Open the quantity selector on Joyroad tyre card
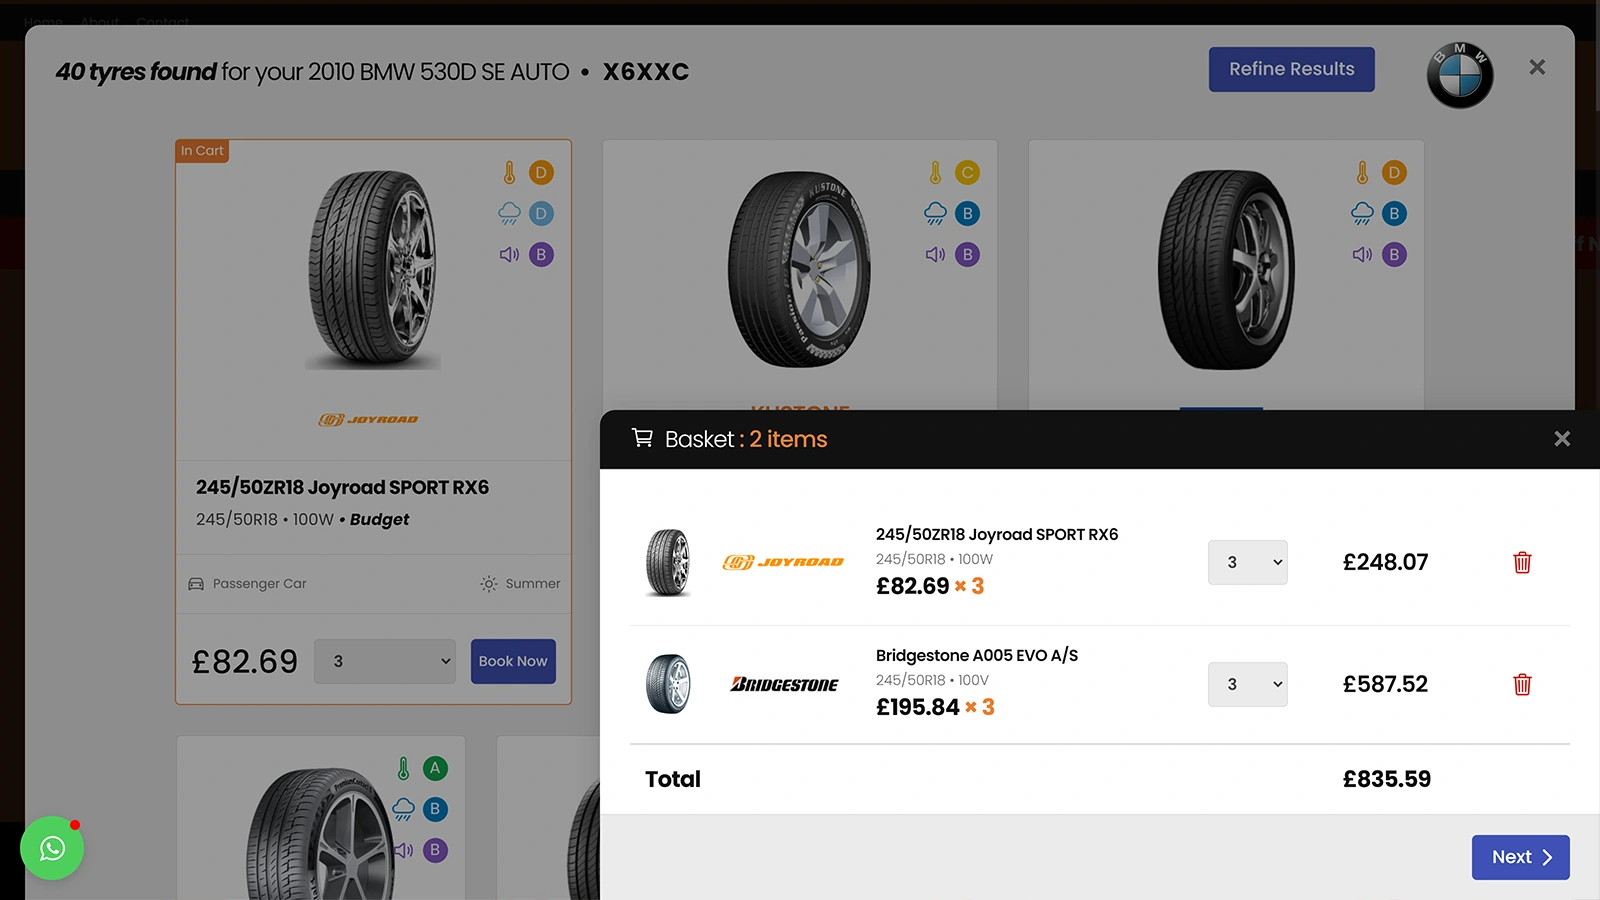The width and height of the screenshot is (1600, 900). [x=384, y=661]
